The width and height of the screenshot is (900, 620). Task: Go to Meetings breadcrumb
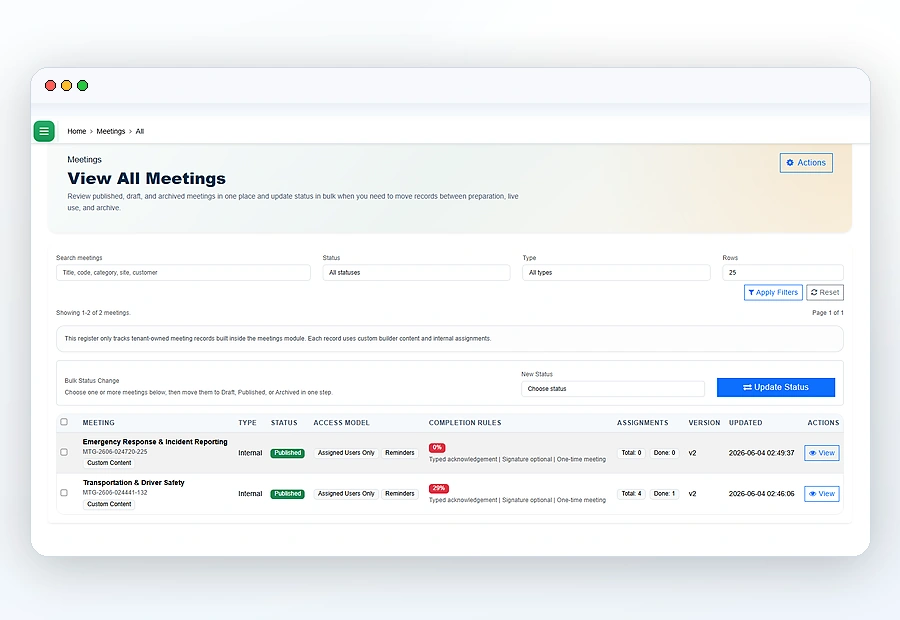(x=111, y=131)
